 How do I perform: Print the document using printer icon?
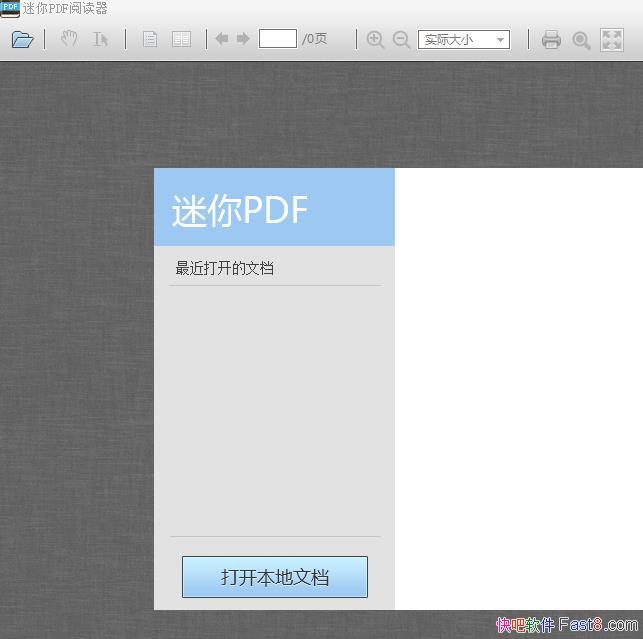point(551,40)
